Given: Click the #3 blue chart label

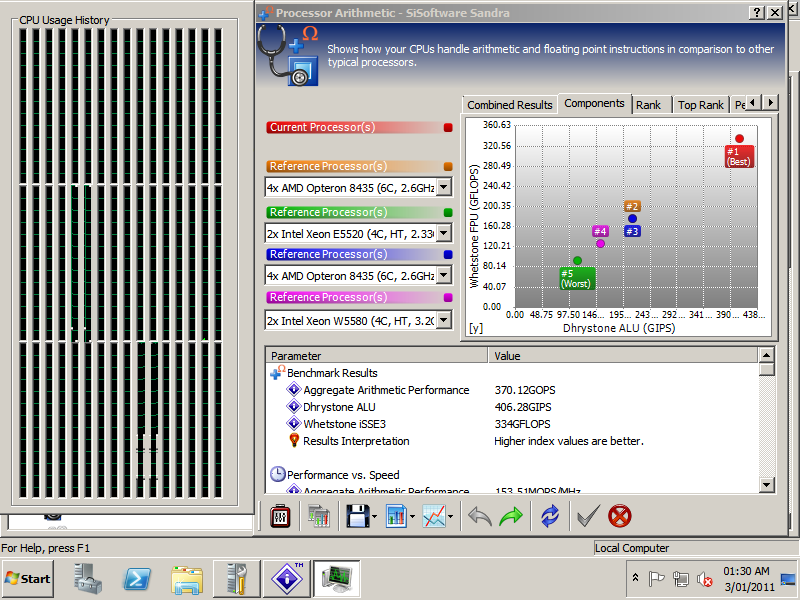Looking at the screenshot, I should (632, 231).
